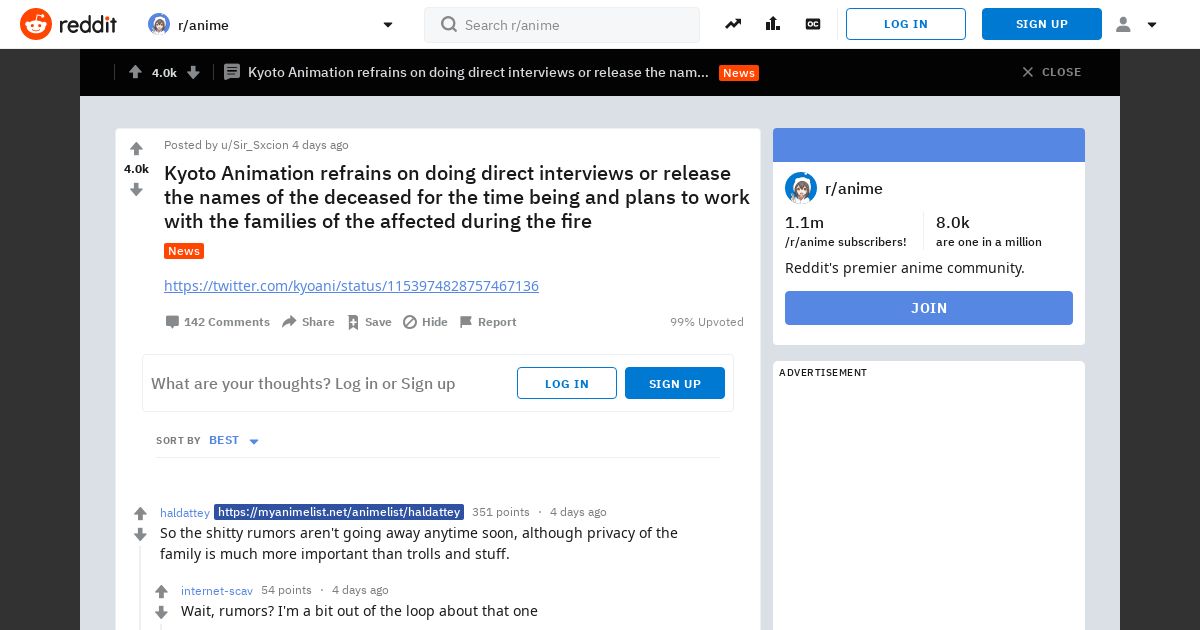The image size is (1200, 630).
Task: Click the News flair in the top bar
Action: click(739, 73)
